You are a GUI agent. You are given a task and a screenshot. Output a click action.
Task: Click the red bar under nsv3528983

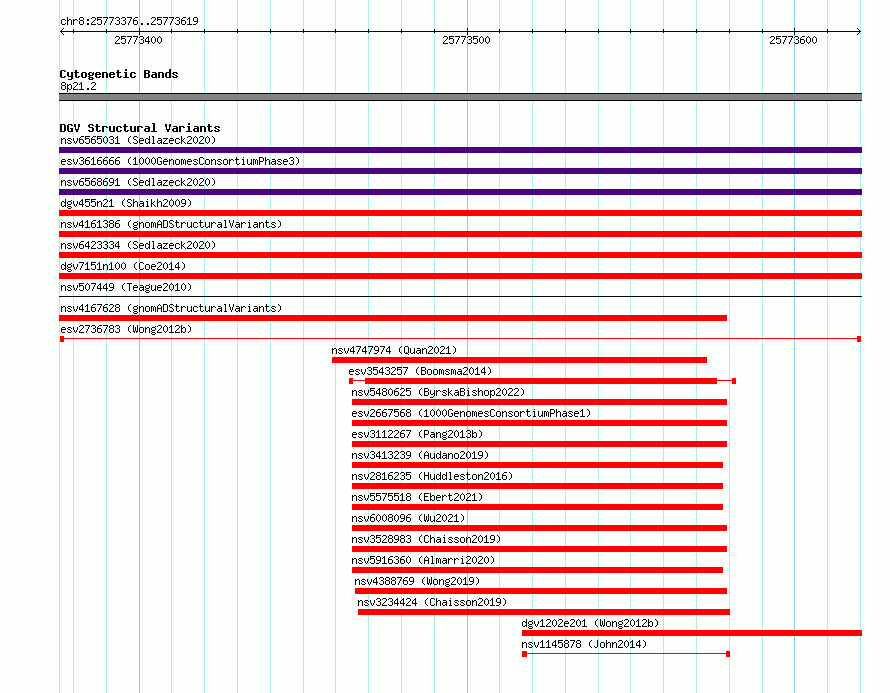coord(539,549)
